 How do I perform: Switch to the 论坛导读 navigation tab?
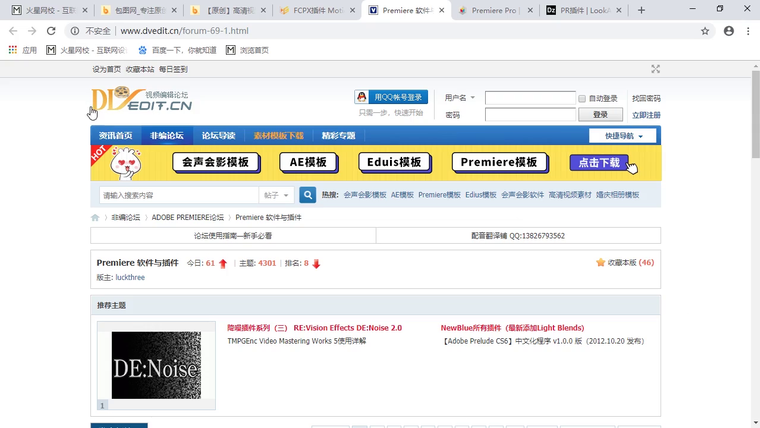click(218, 136)
